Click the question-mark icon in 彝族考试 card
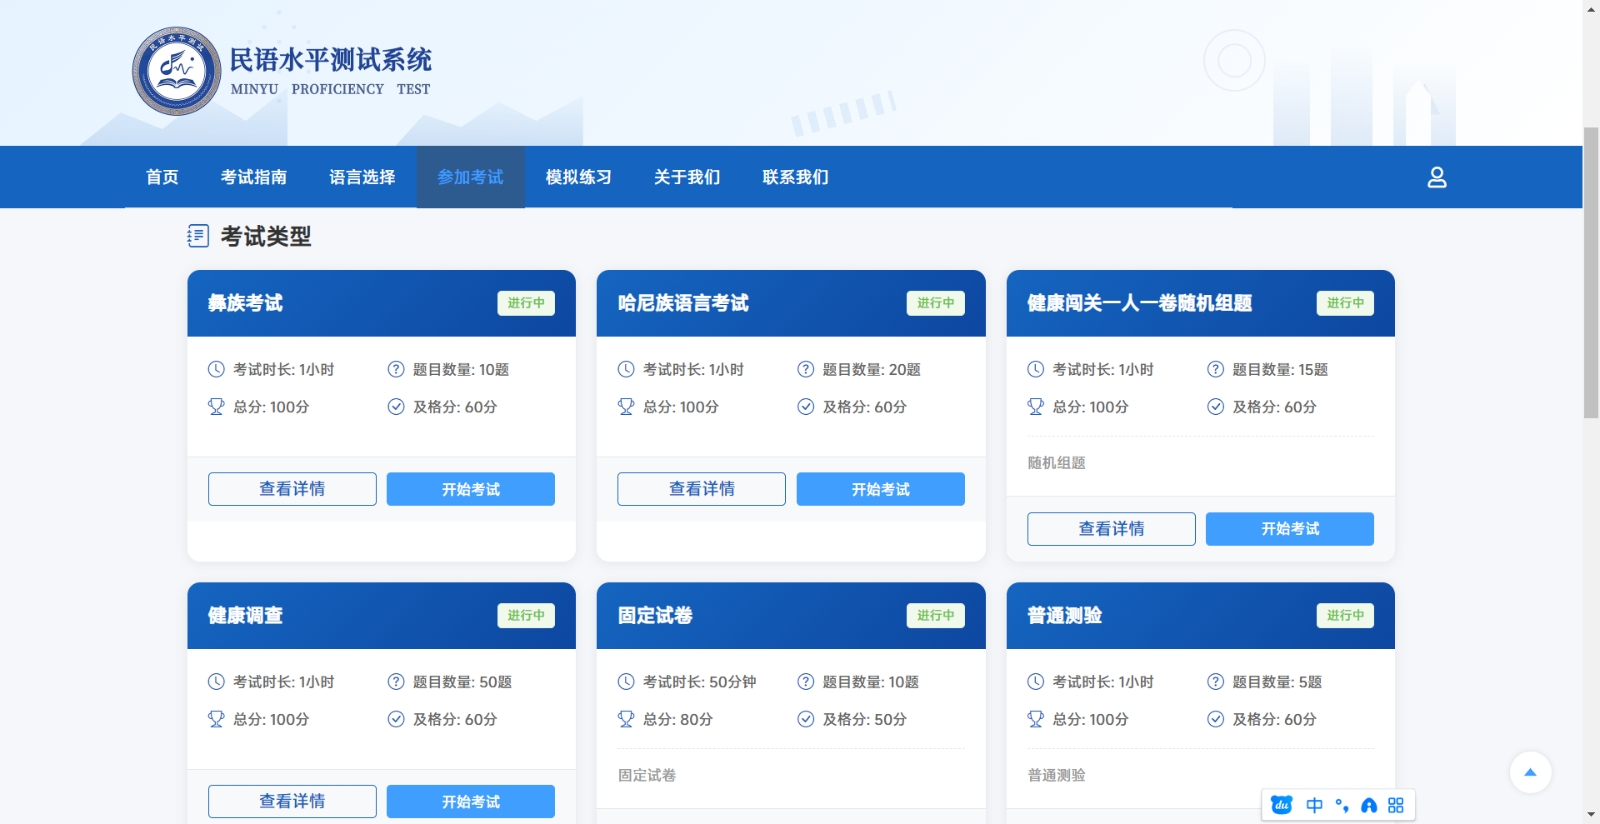 tap(396, 369)
